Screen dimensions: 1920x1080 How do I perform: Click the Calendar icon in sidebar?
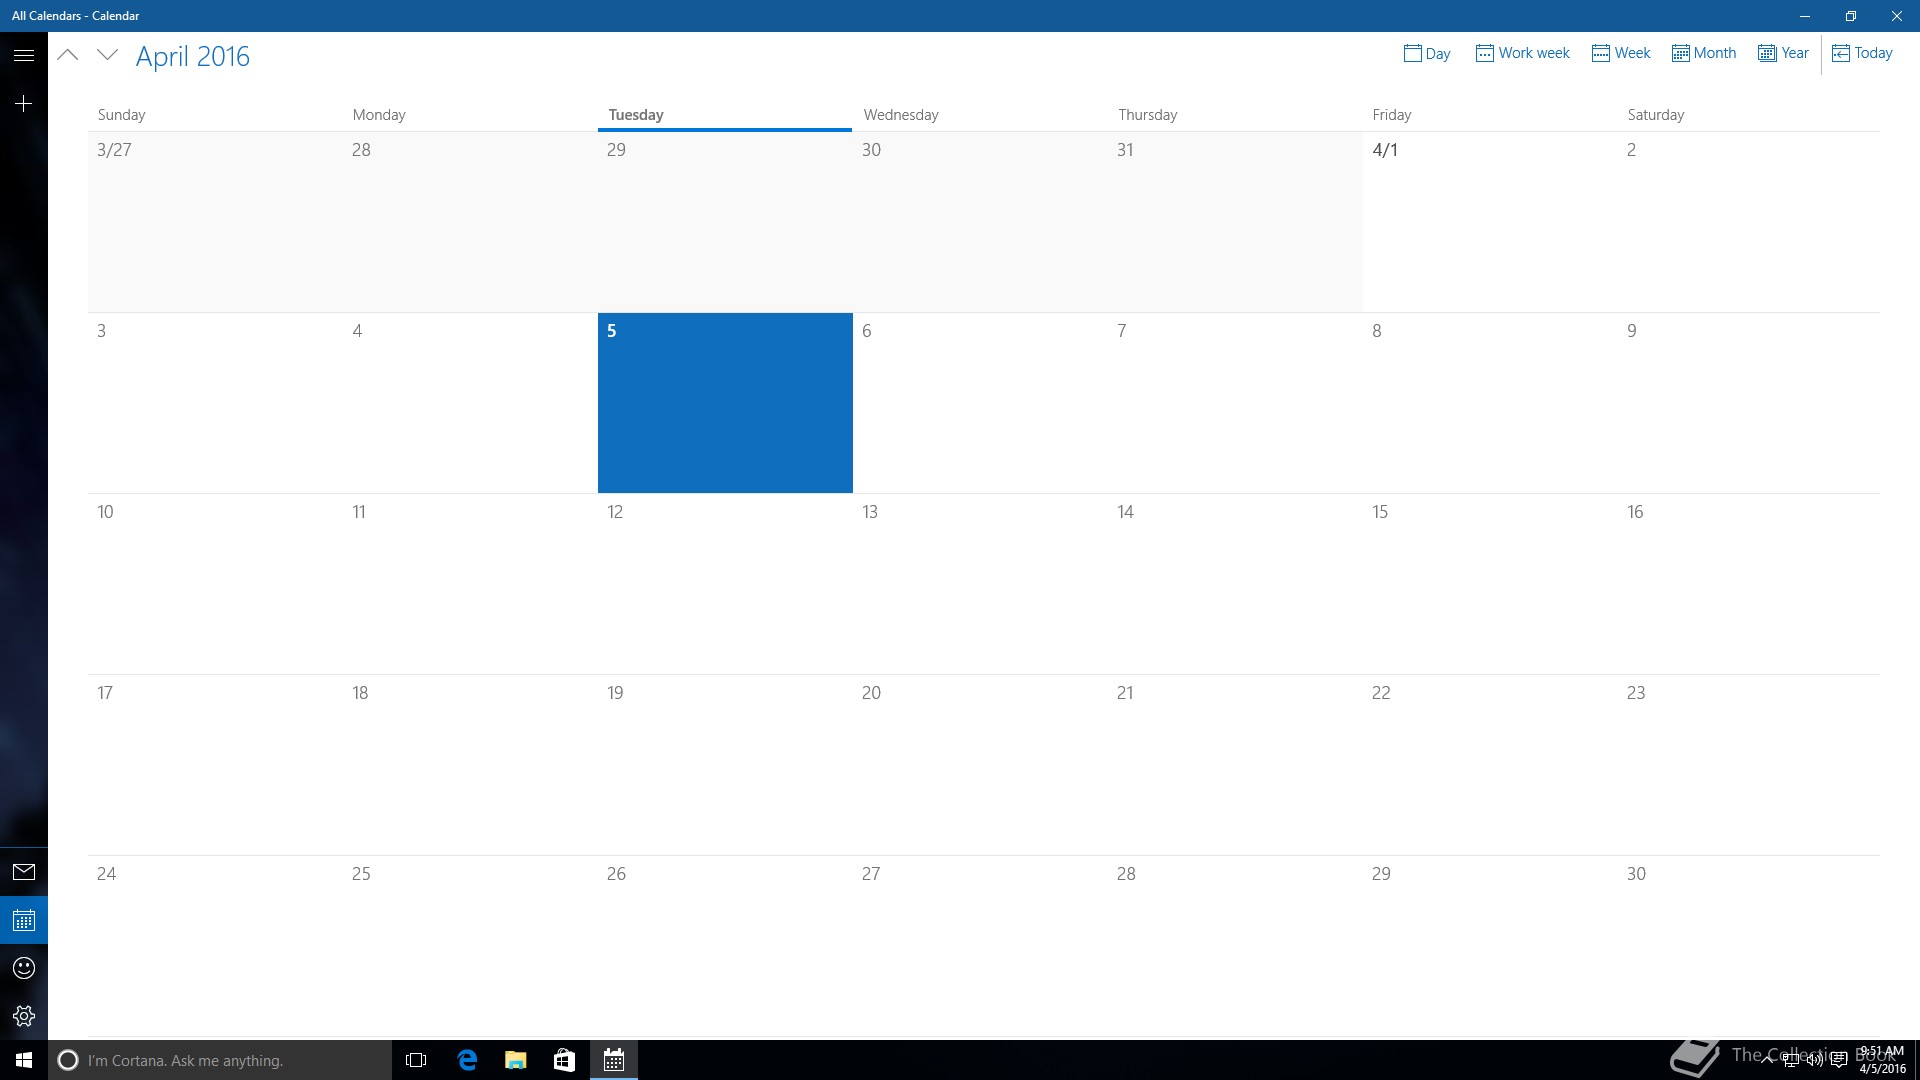24,920
